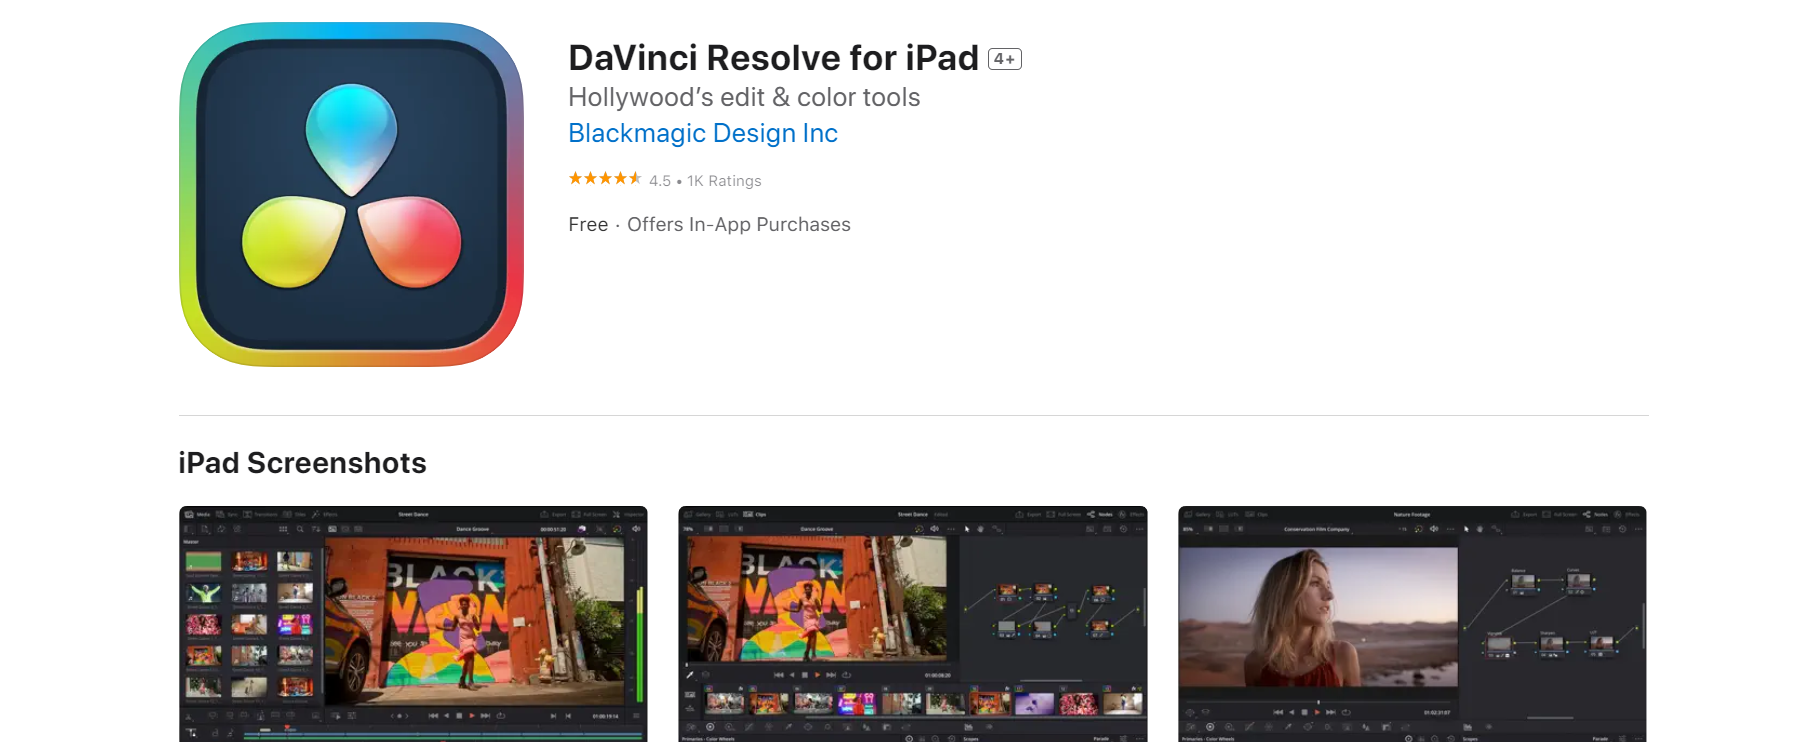The height and width of the screenshot is (742, 1796).
Task: Click the DaVinci Resolve app icon
Action: click(351, 194)
